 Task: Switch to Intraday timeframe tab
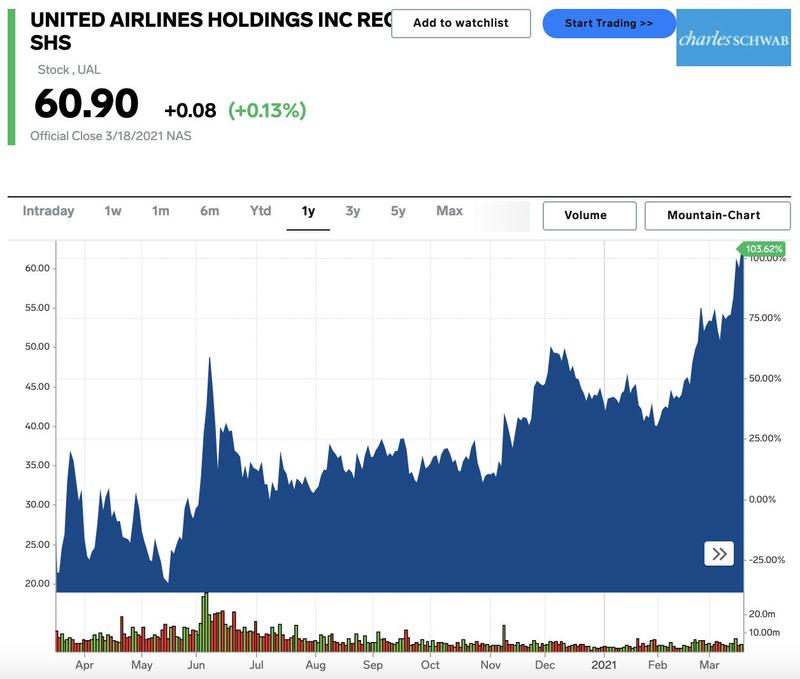(48, 211)
